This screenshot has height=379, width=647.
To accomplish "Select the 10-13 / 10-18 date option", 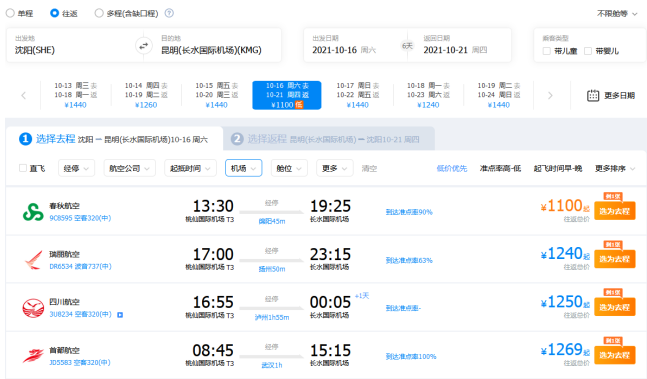I will (x=76, y=95).
